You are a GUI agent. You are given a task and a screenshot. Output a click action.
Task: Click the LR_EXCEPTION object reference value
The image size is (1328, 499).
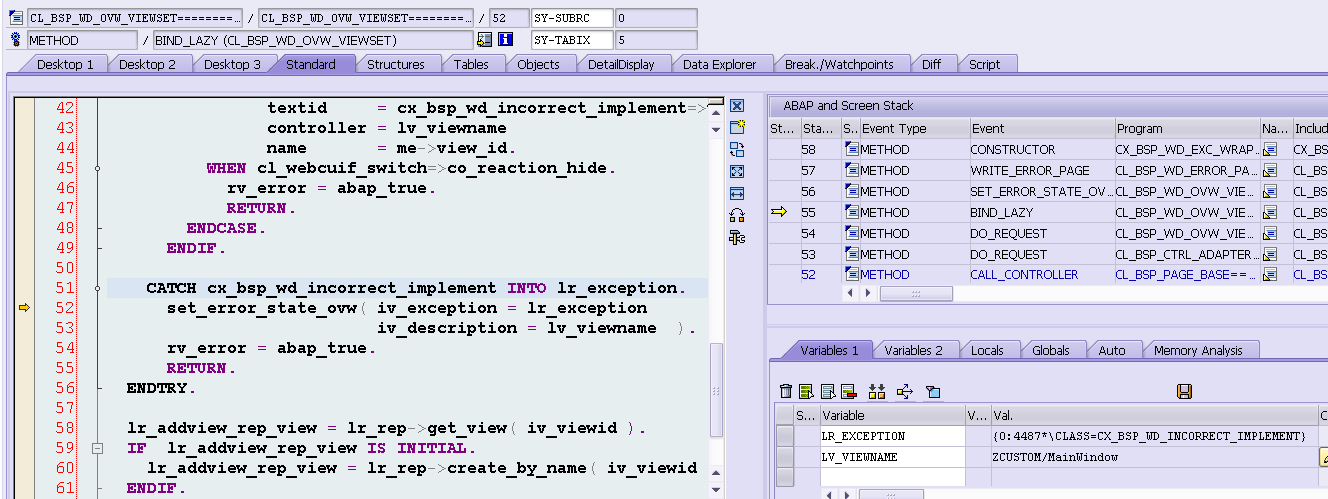coord(1148,436)
